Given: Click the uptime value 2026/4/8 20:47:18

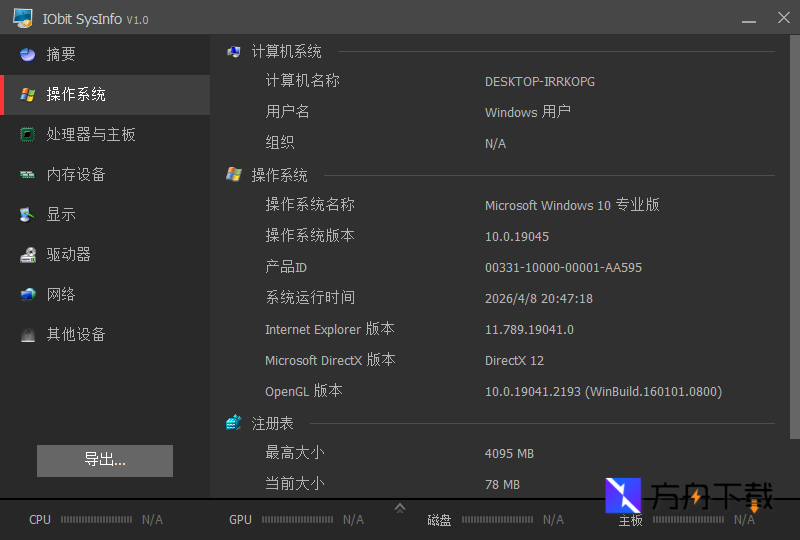Looking at the screenshot, I should 539,299.
